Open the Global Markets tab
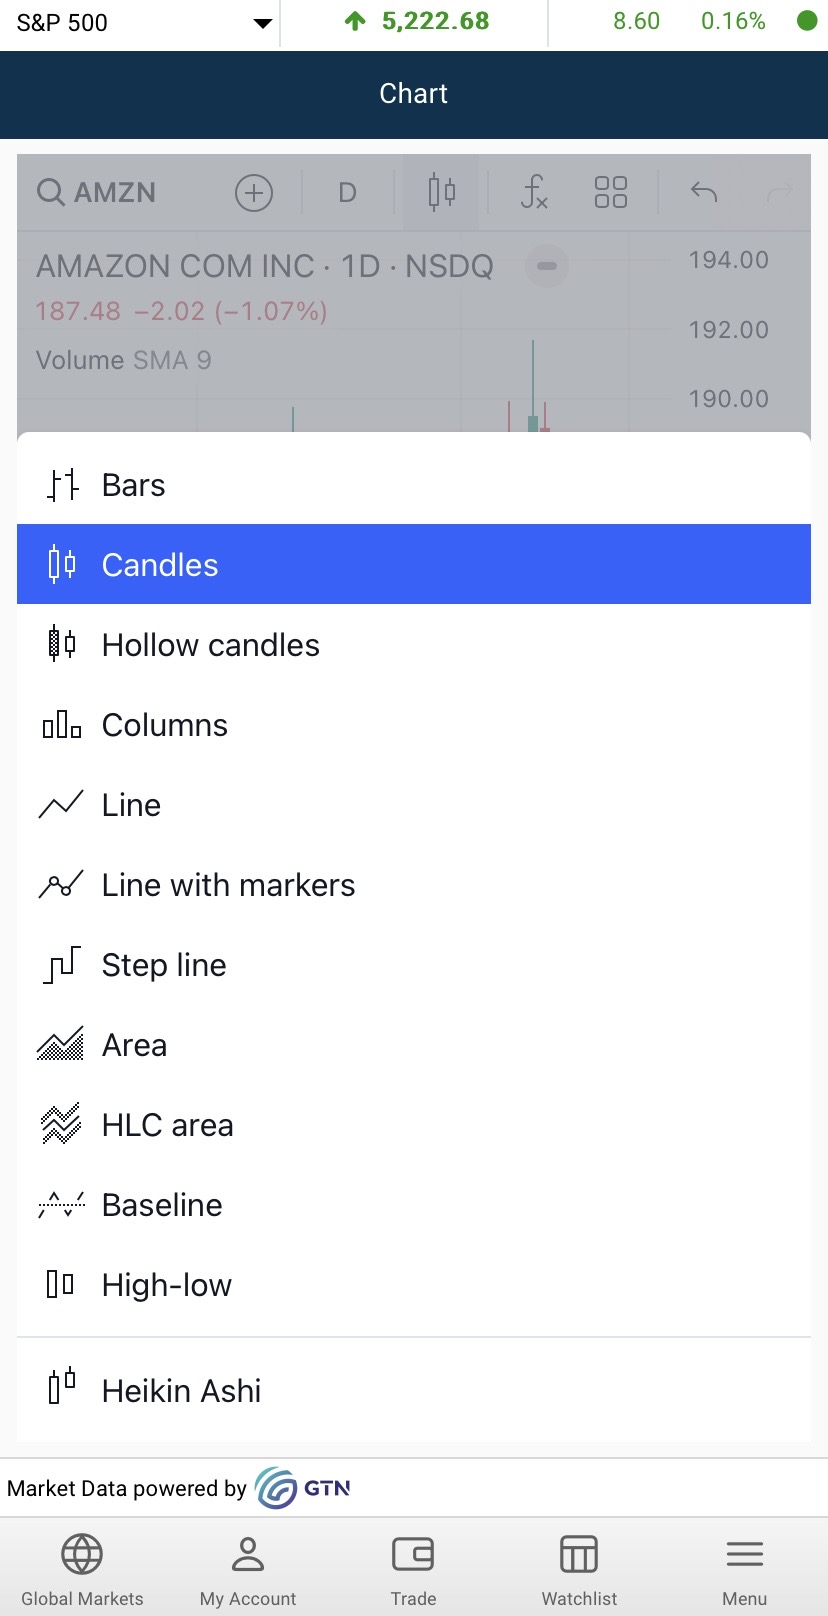The width and height of the screenshot is (828, 1616). (82, 1568)
